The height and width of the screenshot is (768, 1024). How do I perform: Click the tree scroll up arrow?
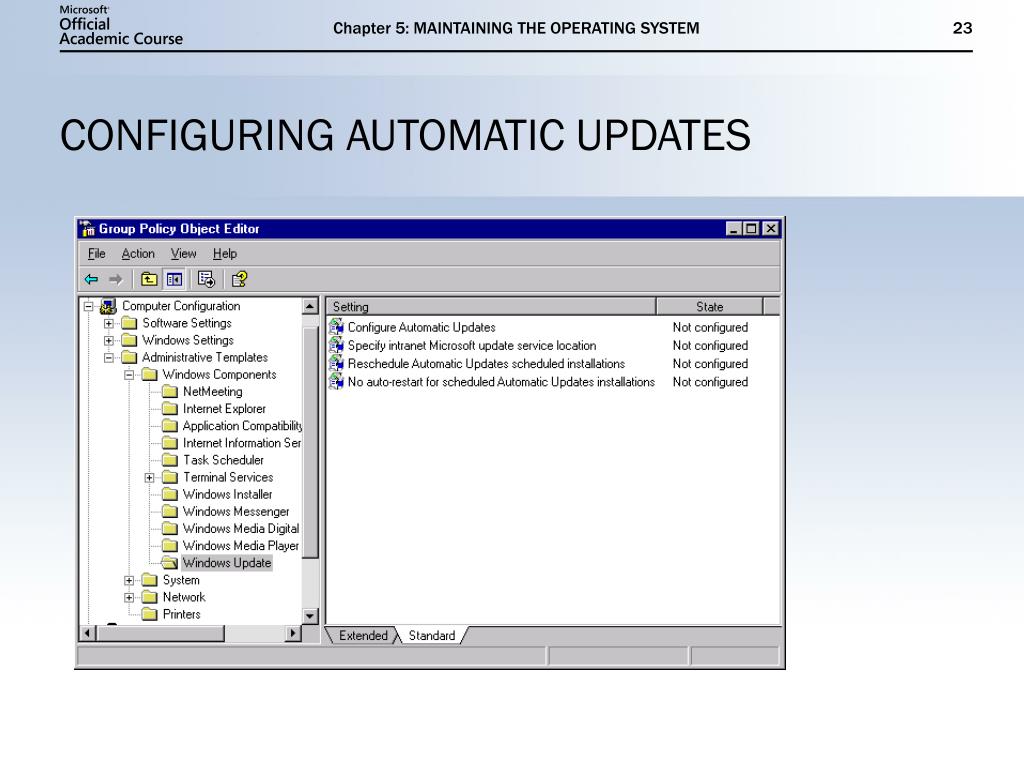click(310, 306)
